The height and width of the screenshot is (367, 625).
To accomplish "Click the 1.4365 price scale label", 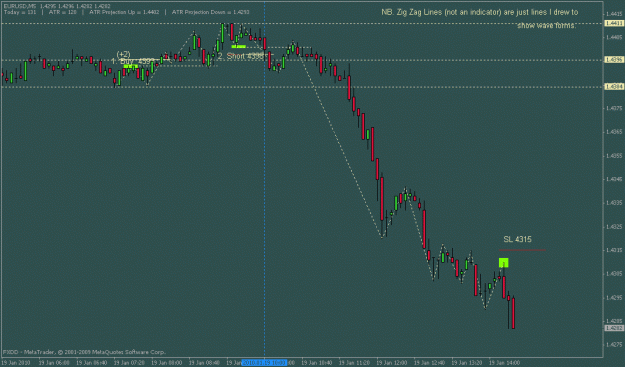I will (614, 132).
